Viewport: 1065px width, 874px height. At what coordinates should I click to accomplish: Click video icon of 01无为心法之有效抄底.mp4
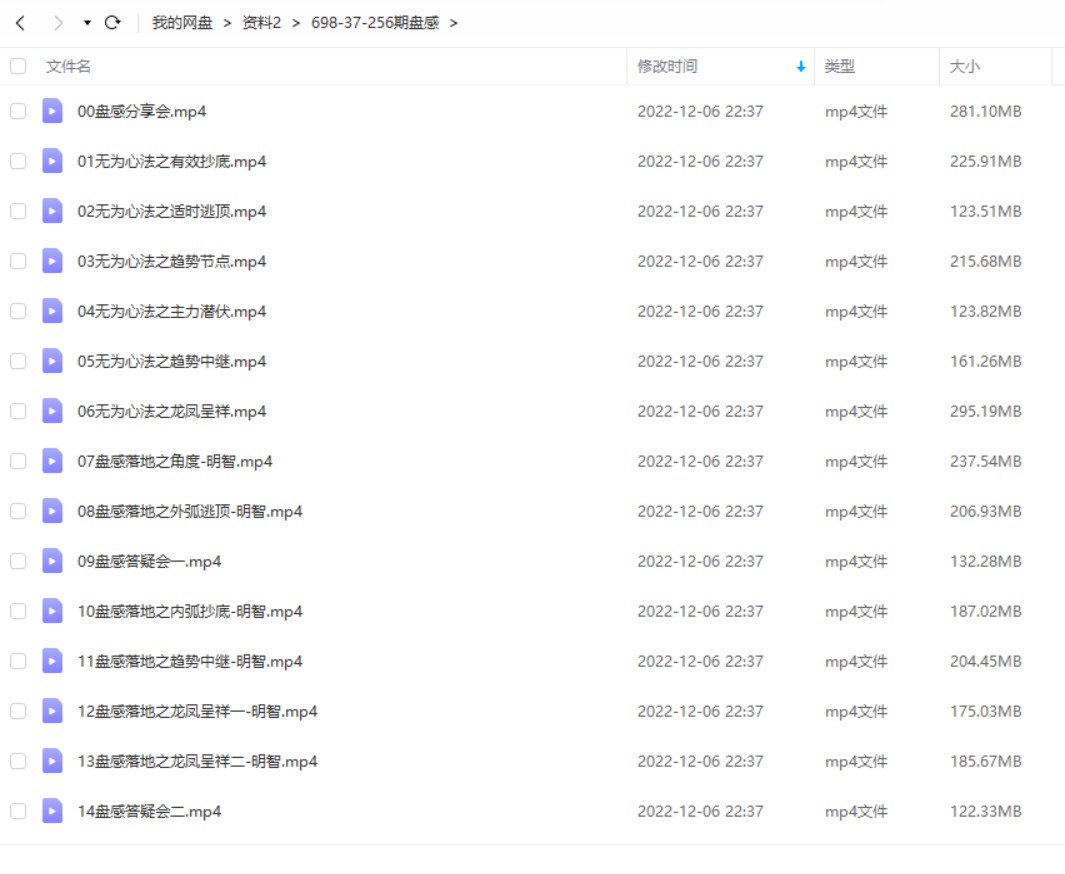(52, 162)
